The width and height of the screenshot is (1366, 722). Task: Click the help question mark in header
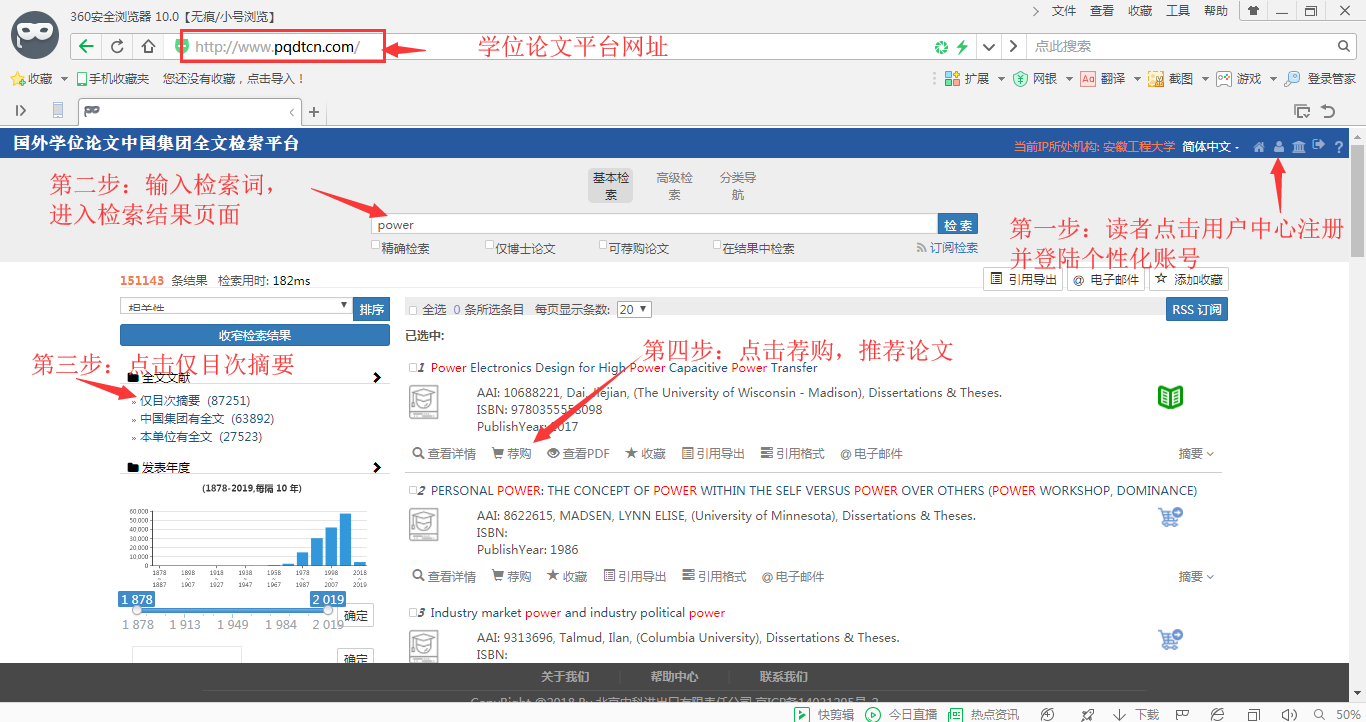click(x=1339, y=147)
